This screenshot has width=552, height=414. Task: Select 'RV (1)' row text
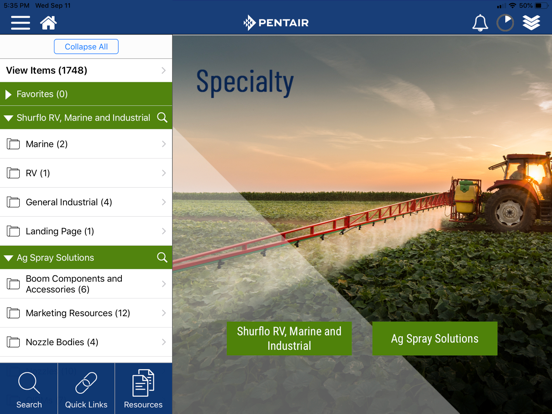coord(38,173)
